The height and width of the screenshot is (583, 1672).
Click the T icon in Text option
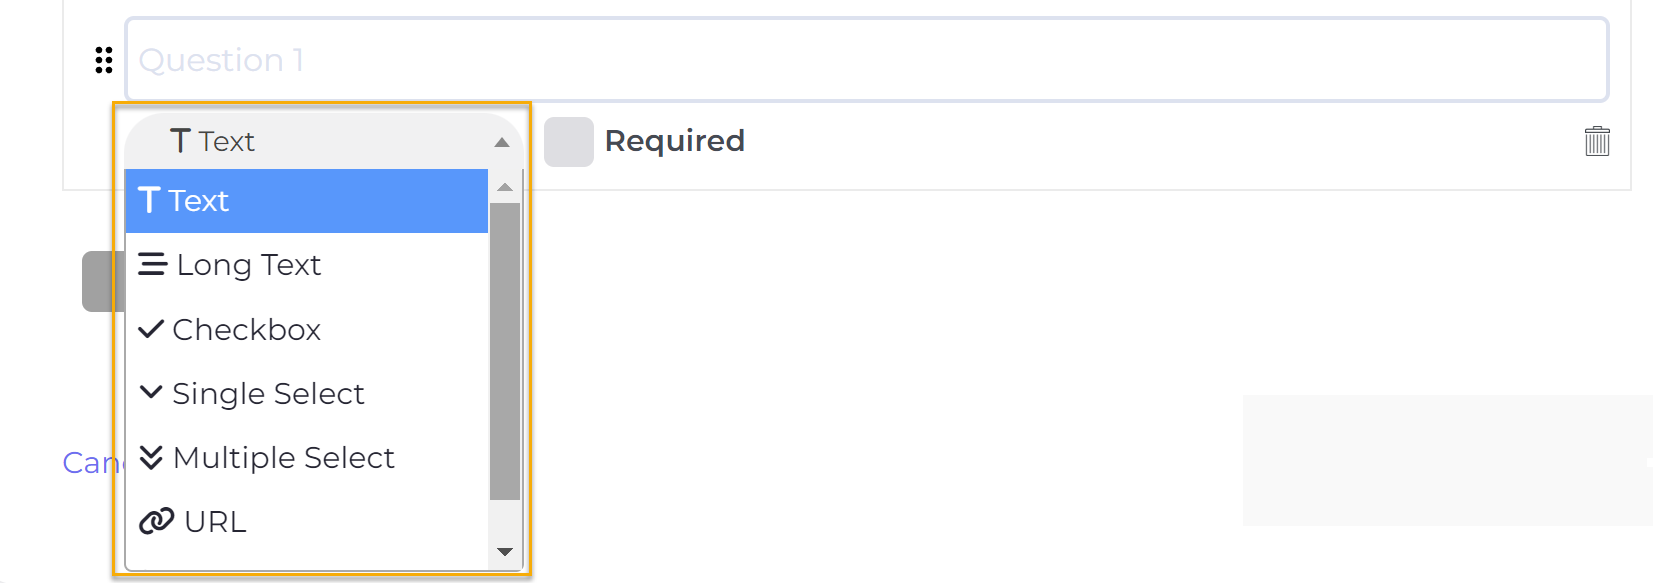point(149,201)
